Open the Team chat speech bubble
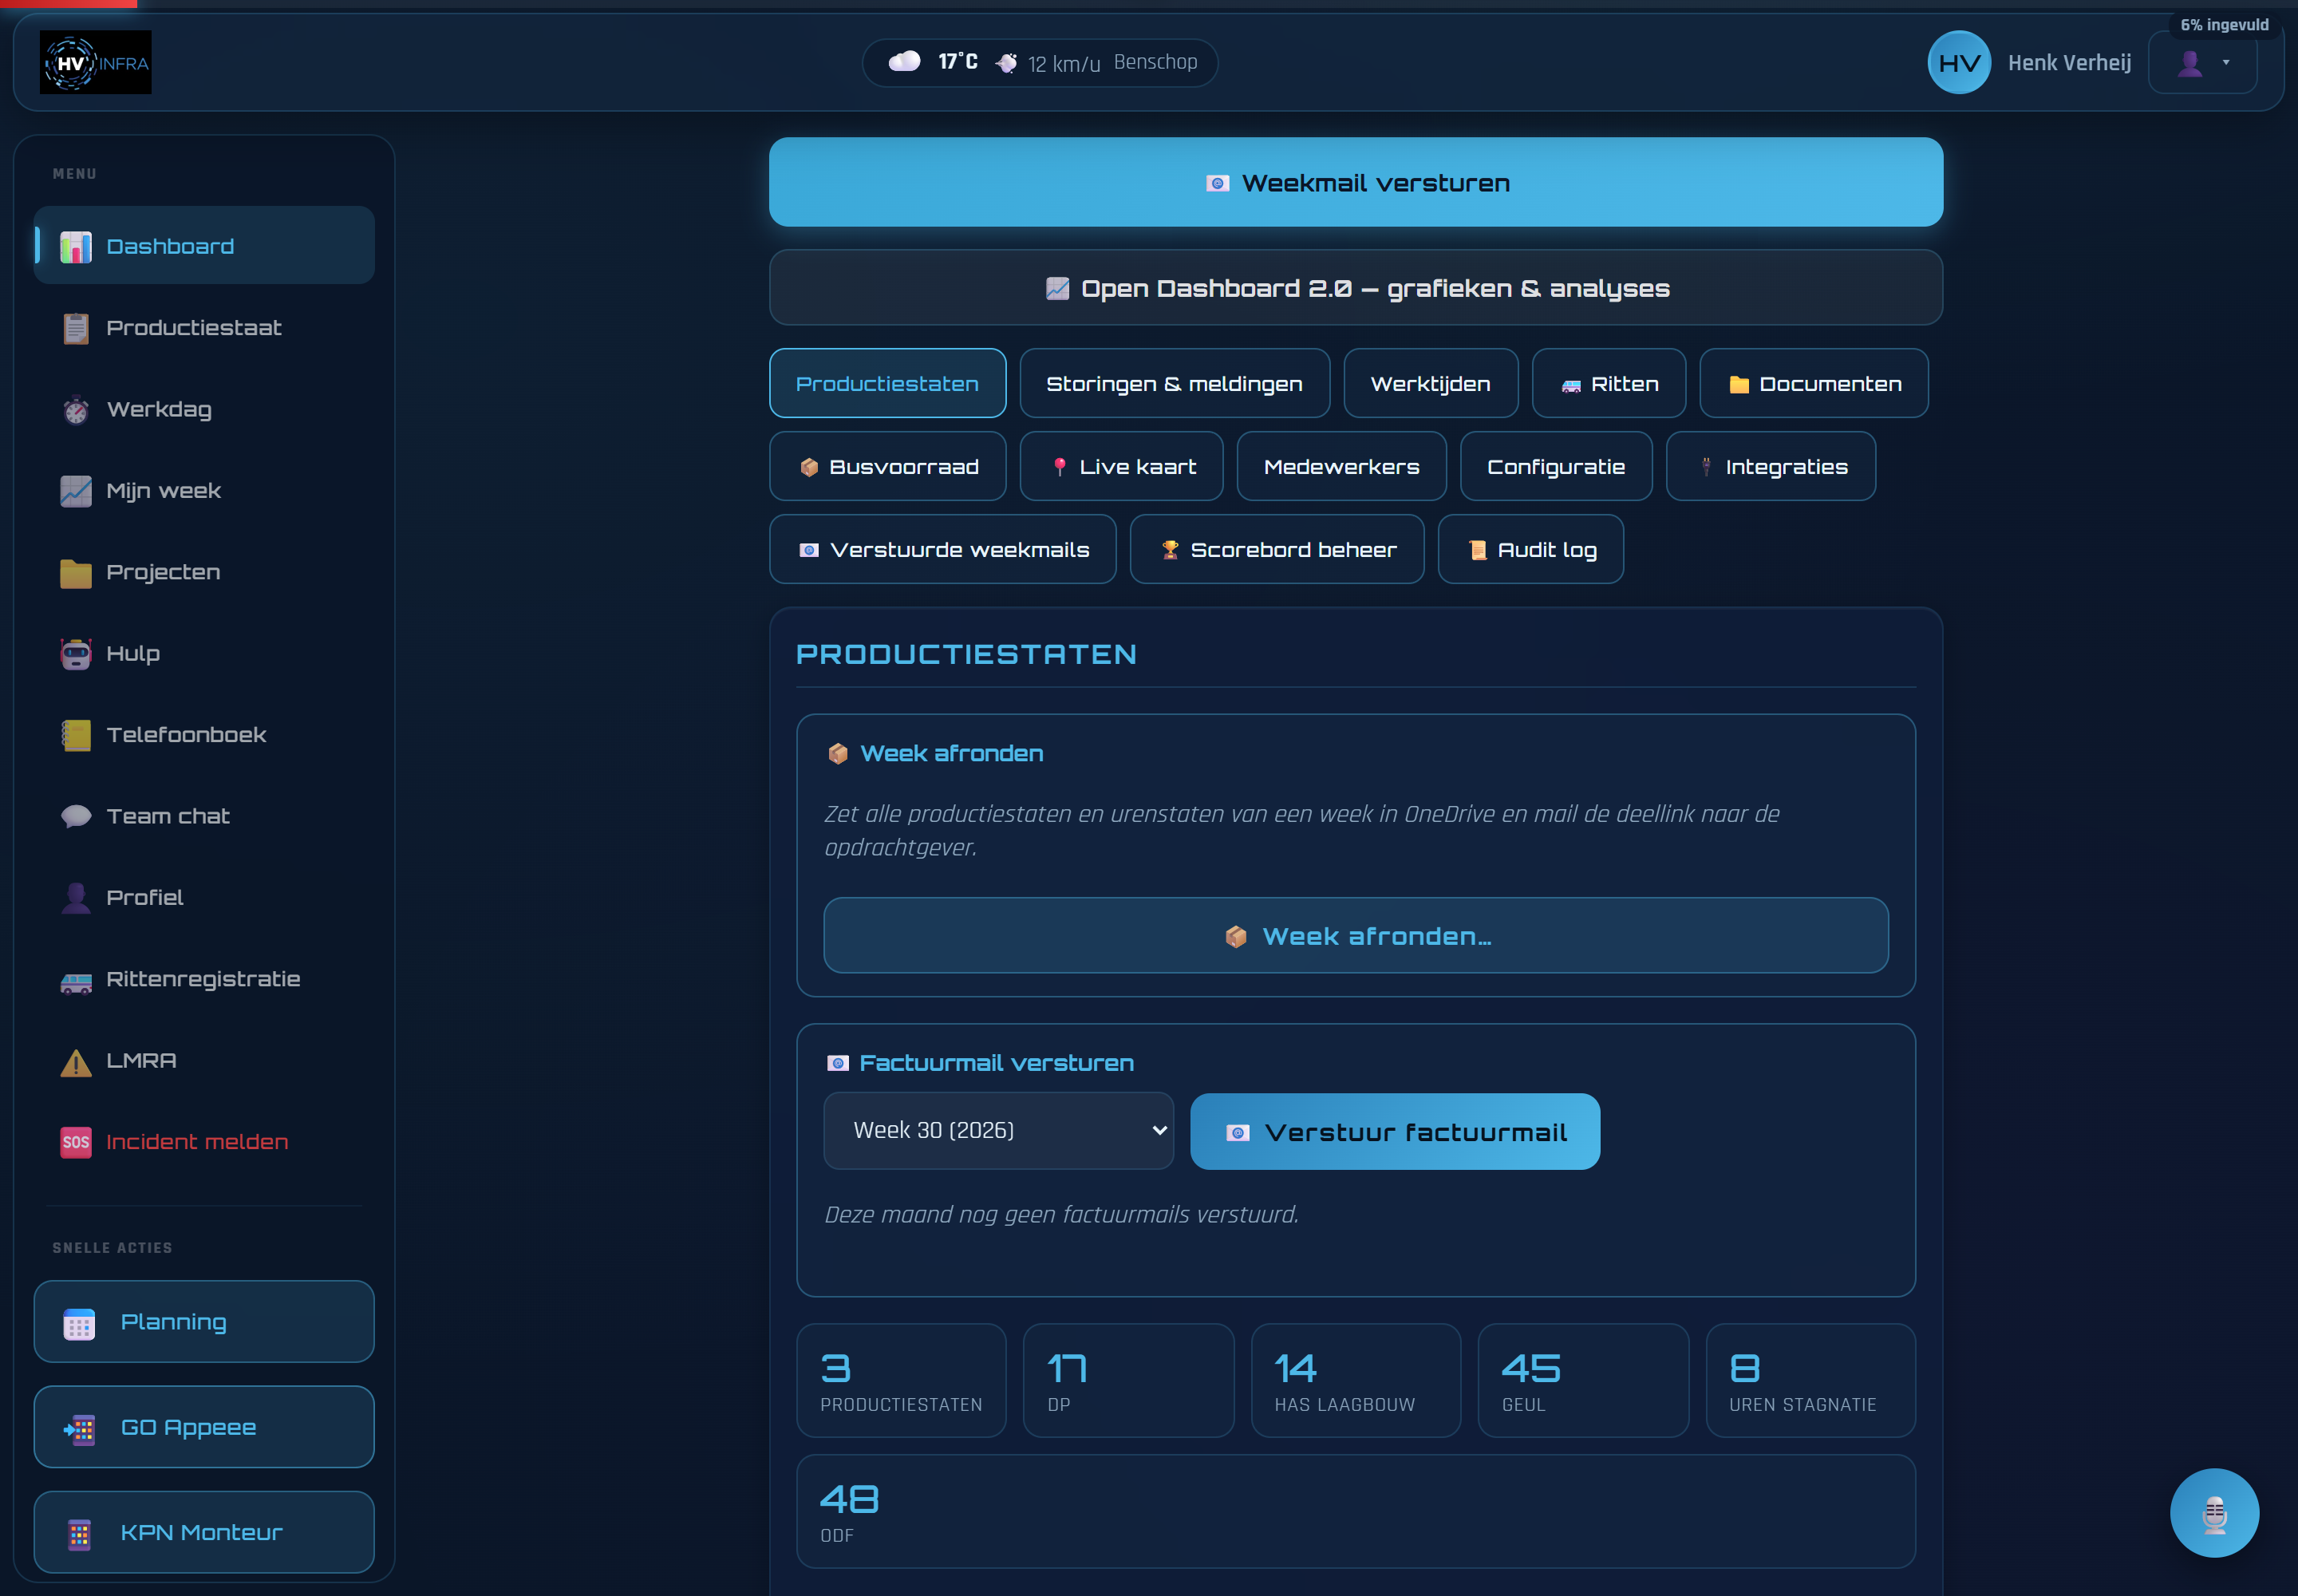 (76, 816)
